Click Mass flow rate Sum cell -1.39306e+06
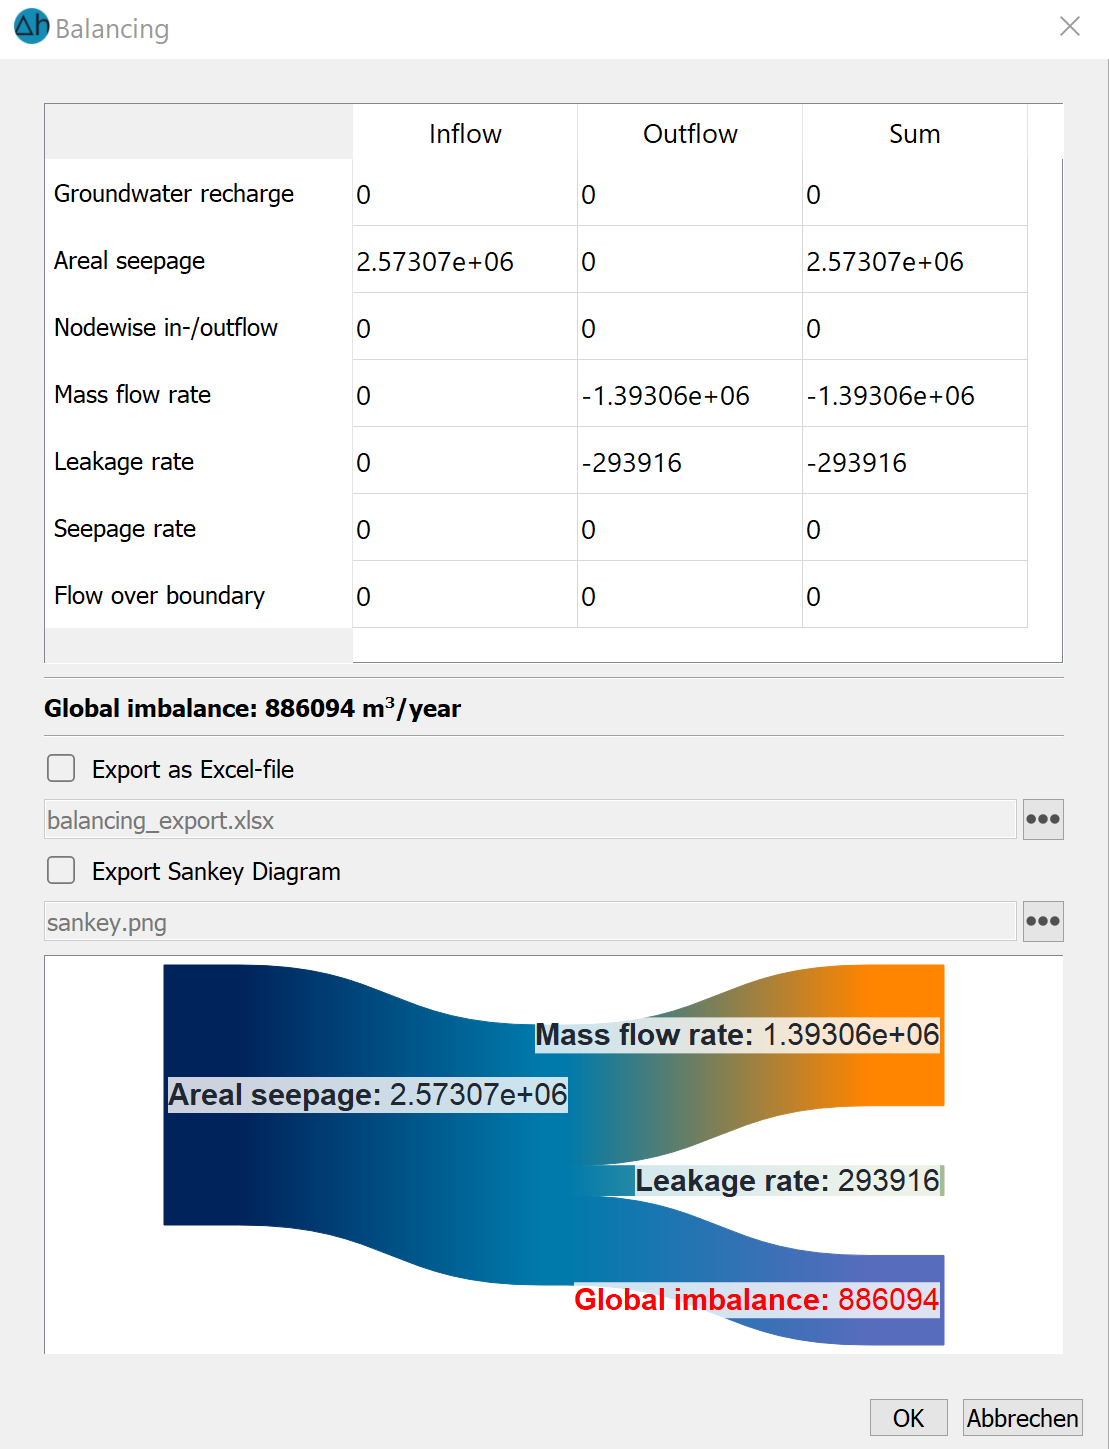This screenshot has height=1449, width=1109. (915, 394)
